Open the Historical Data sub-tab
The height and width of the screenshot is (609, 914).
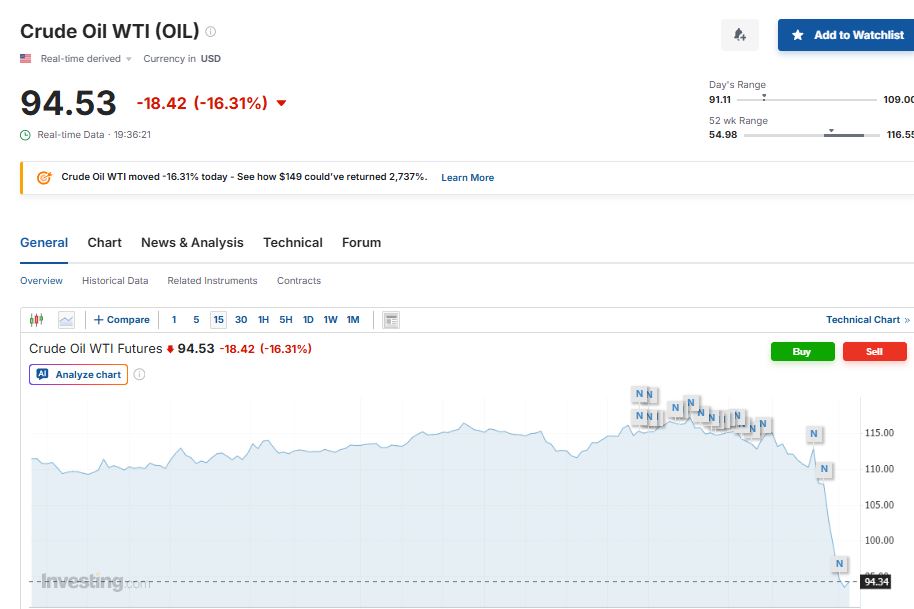(x=115, y=281)
